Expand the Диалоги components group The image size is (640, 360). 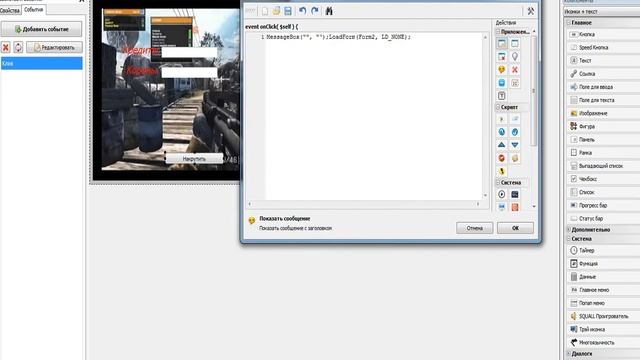(x=568, y=353)
